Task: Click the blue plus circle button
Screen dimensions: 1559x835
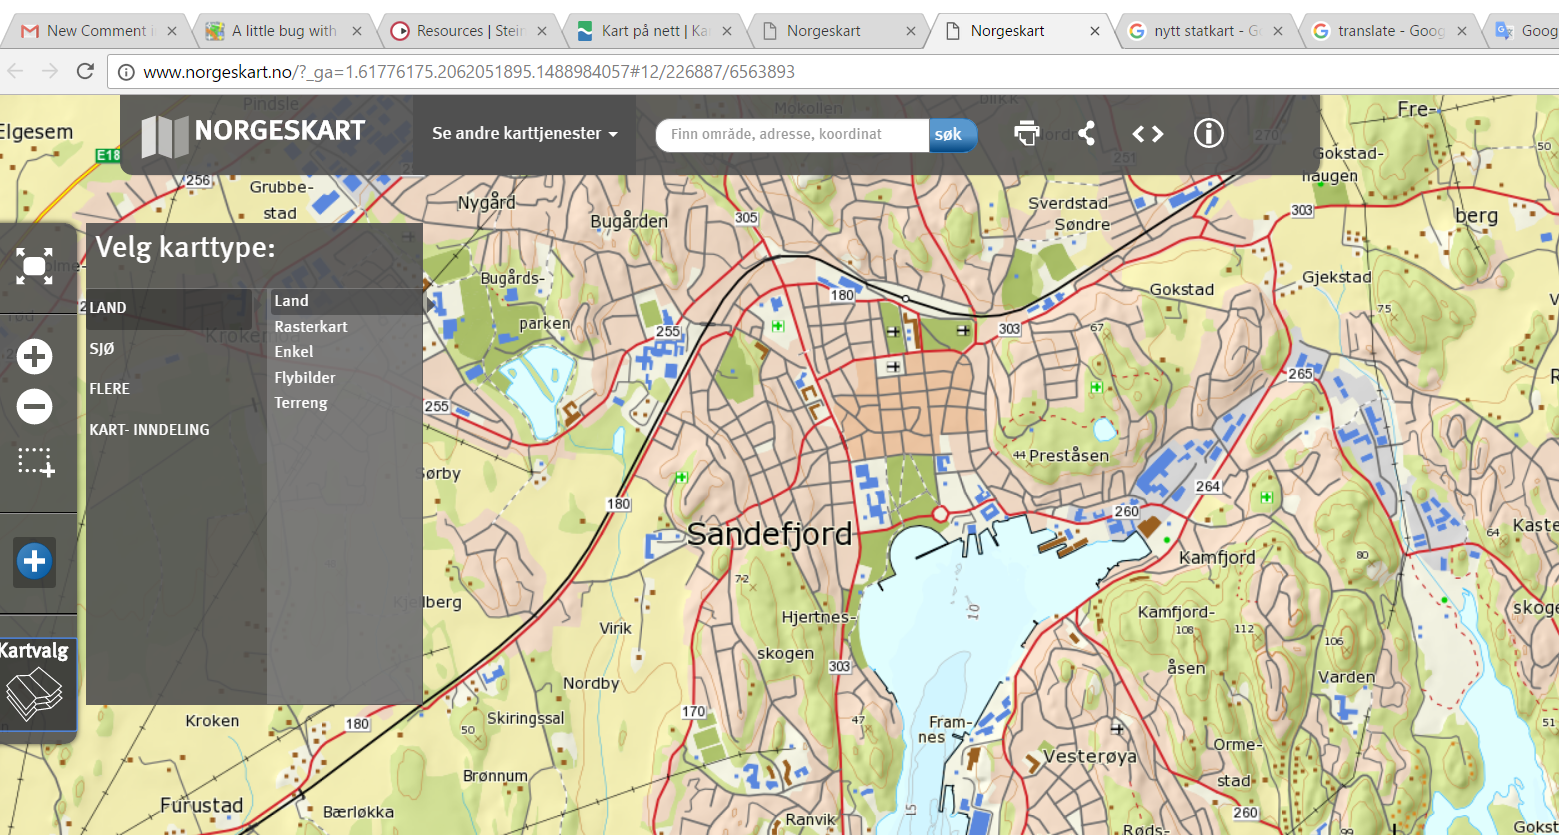Action: pyautogui.click(x=34, y=561)
